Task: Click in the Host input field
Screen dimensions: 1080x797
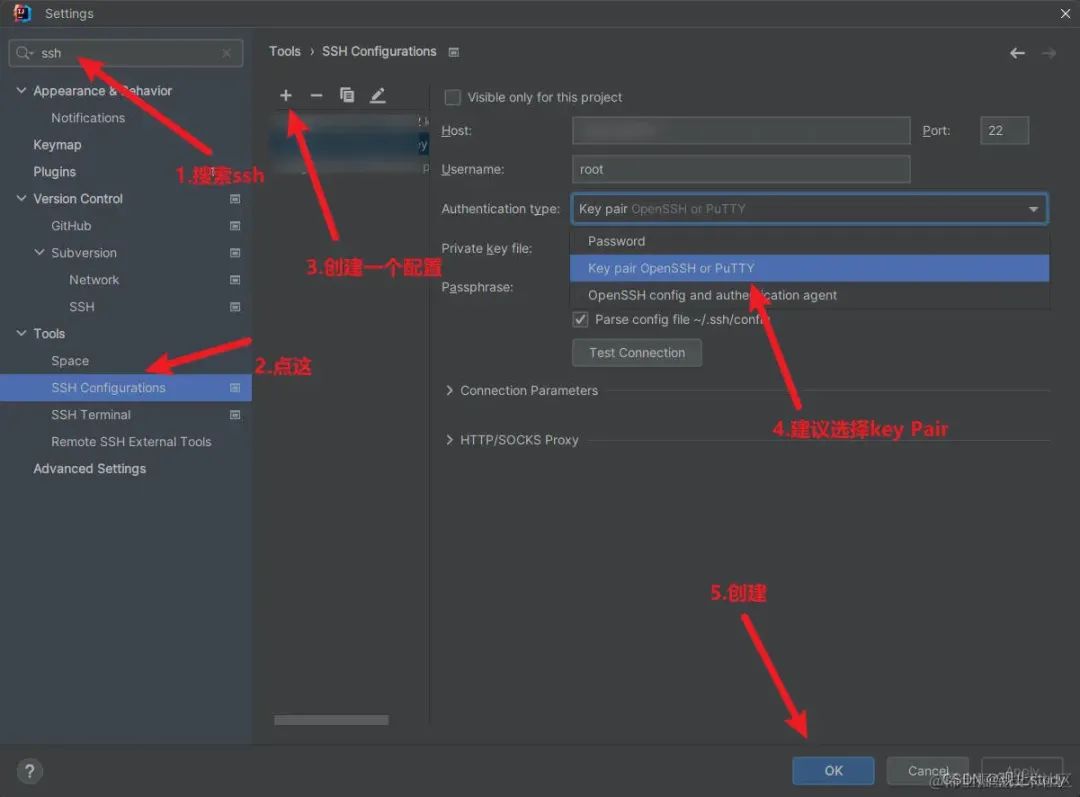Action: tap(741, 130)
